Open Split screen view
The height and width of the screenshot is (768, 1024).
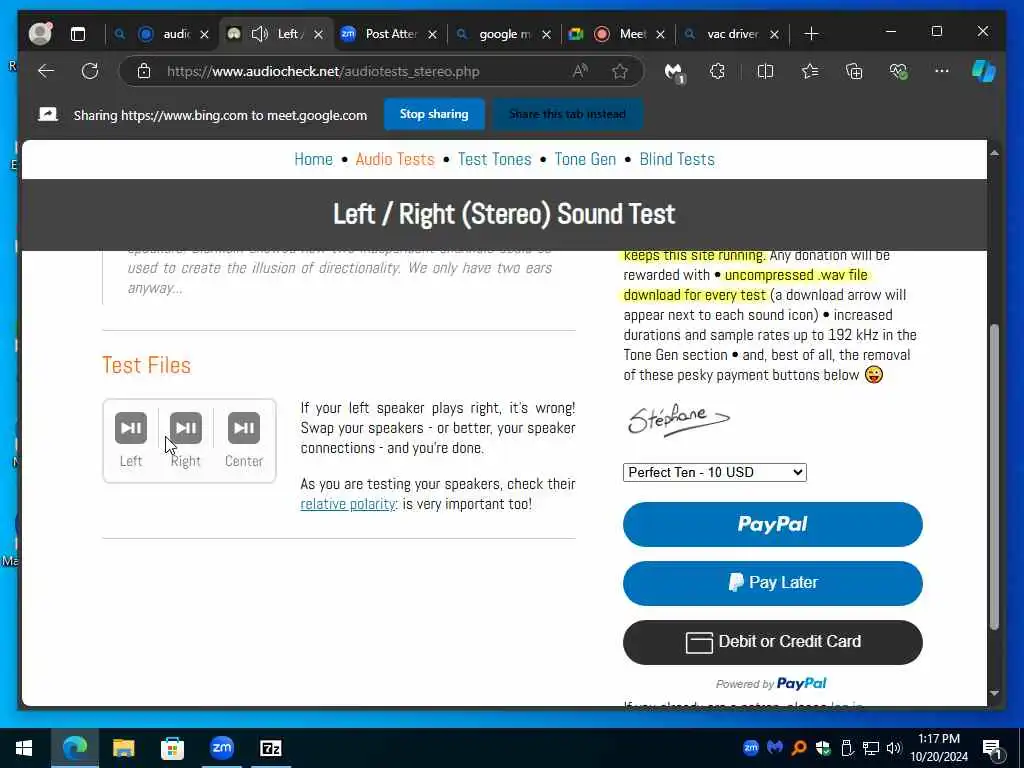[x=765, y=71]
